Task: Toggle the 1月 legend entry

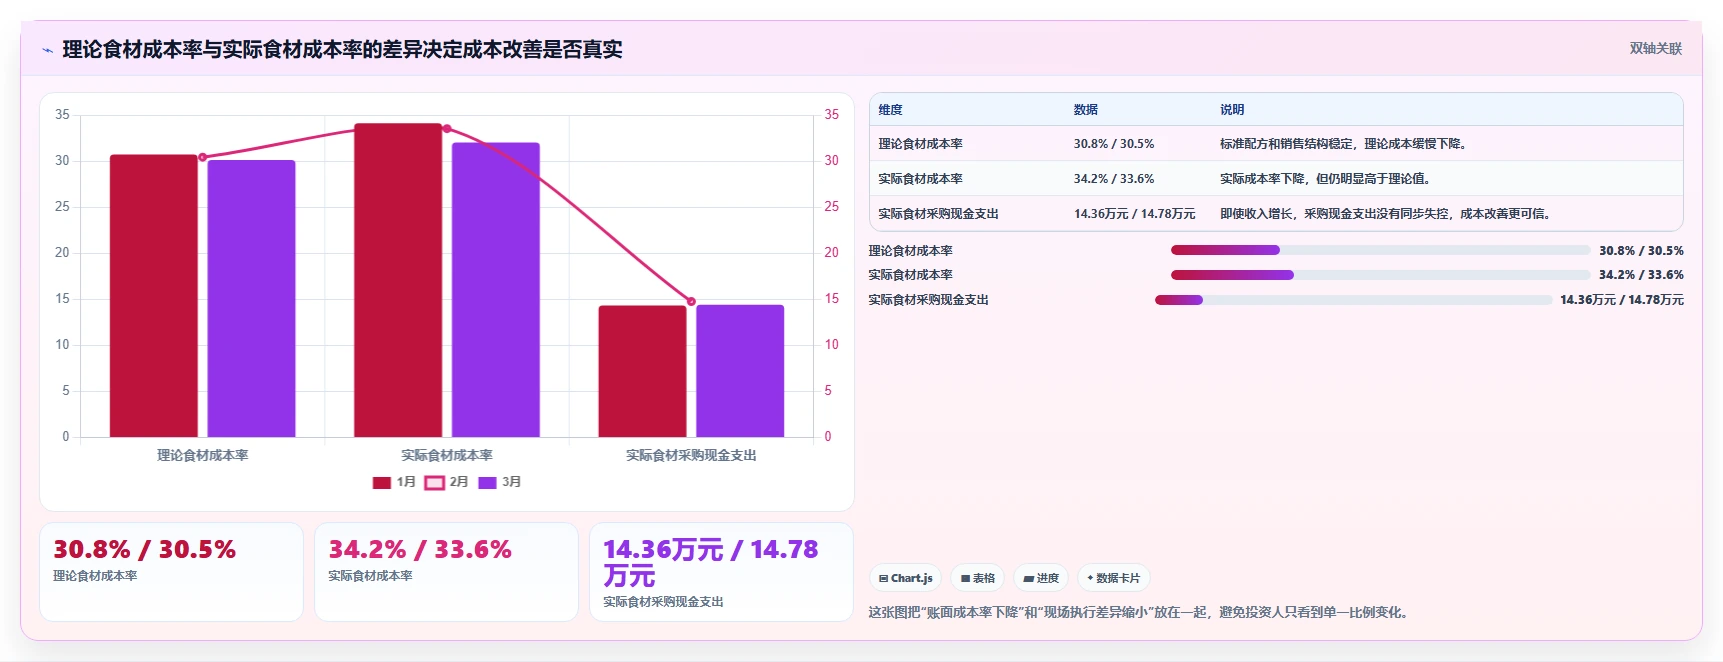Action: 394,482
